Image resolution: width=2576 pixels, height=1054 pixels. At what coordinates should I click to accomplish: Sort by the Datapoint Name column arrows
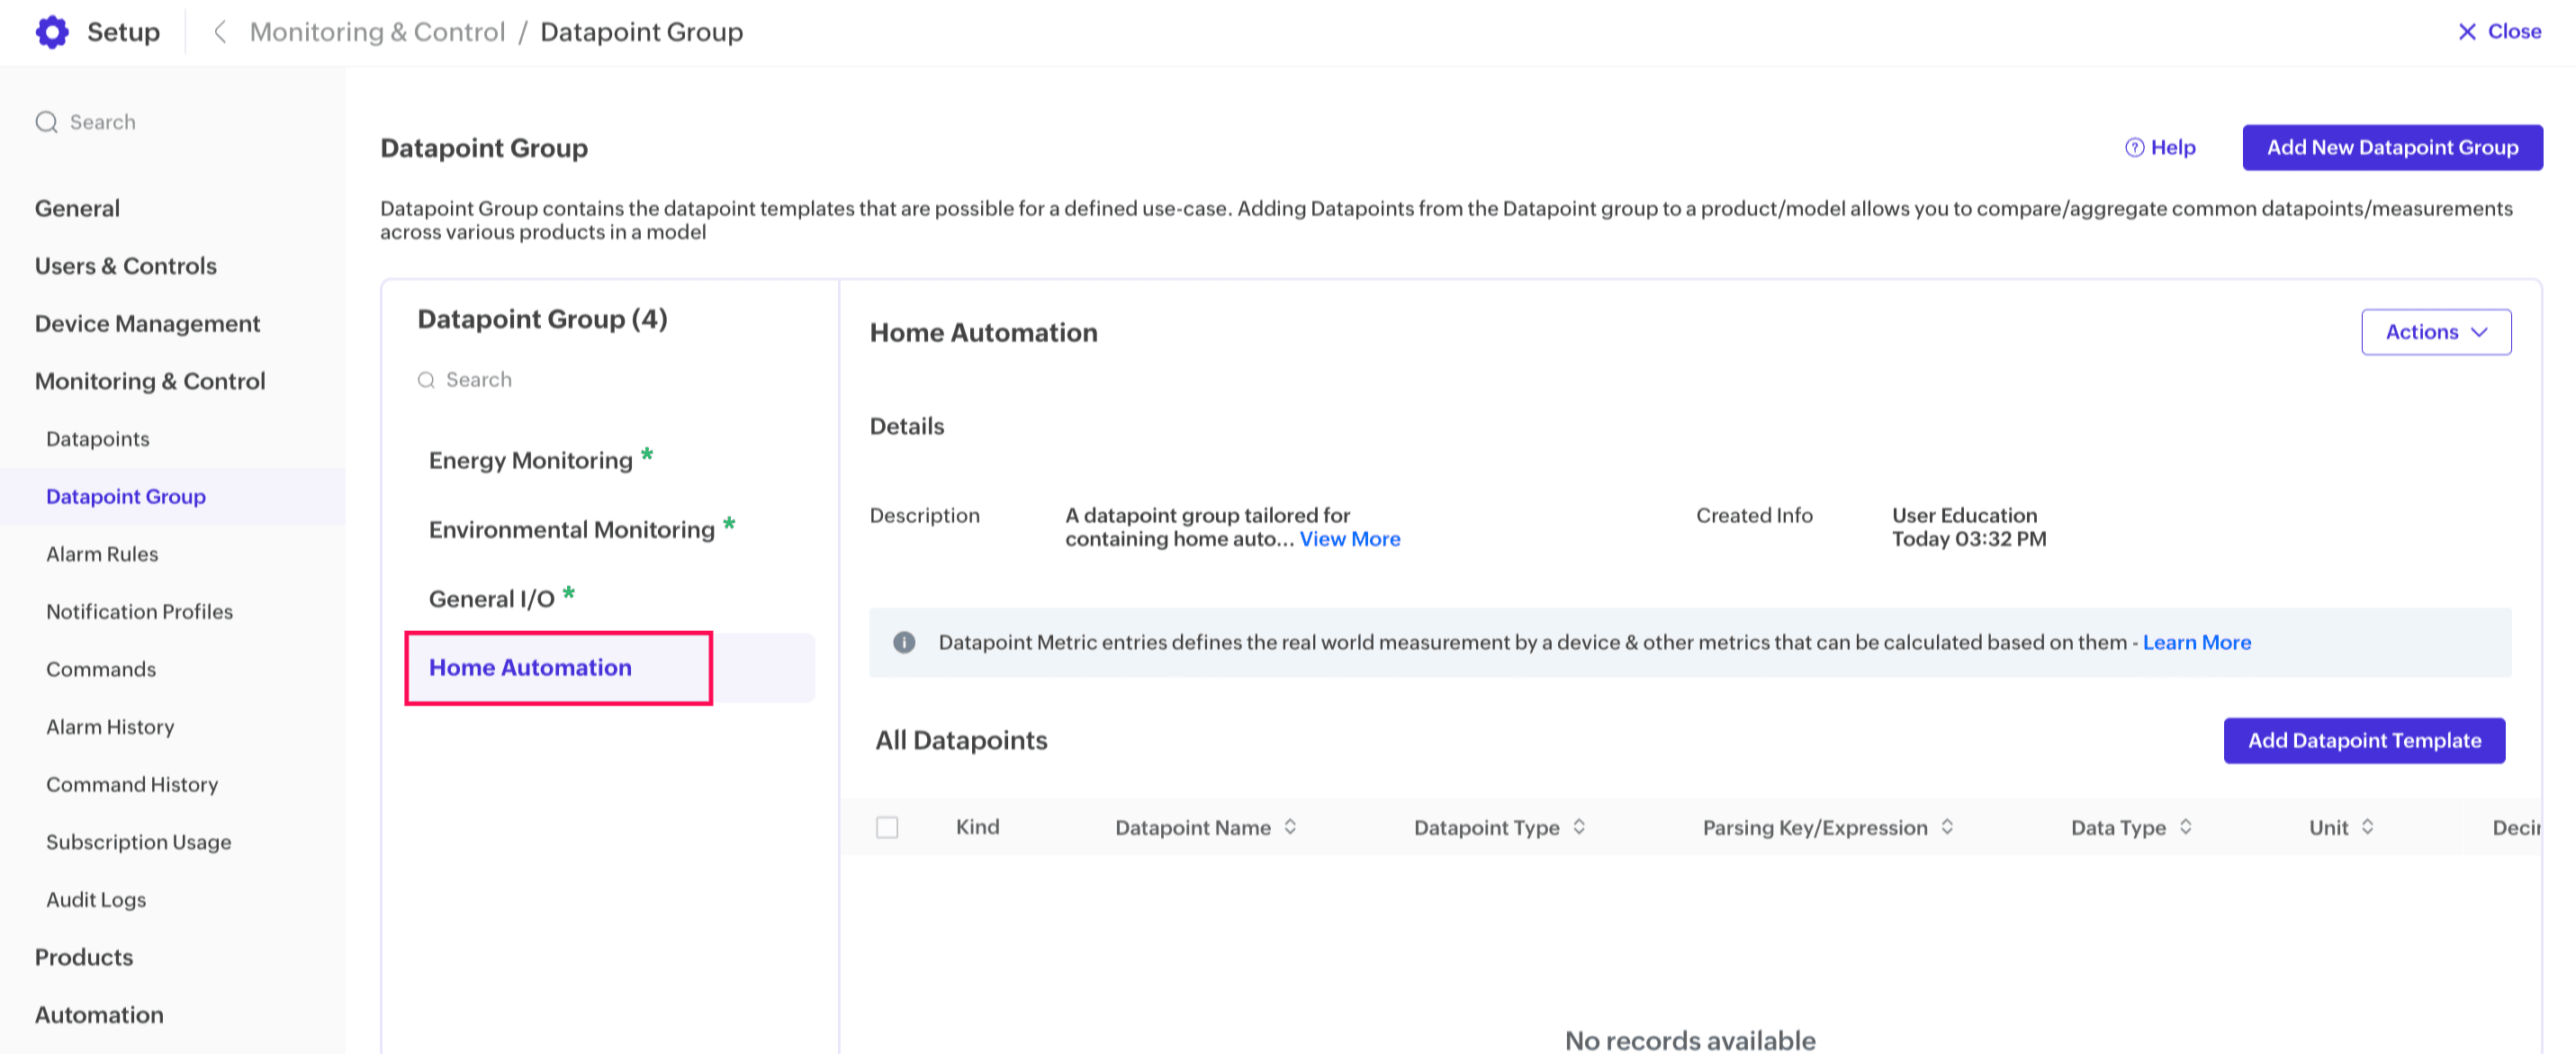[1290, 827]
